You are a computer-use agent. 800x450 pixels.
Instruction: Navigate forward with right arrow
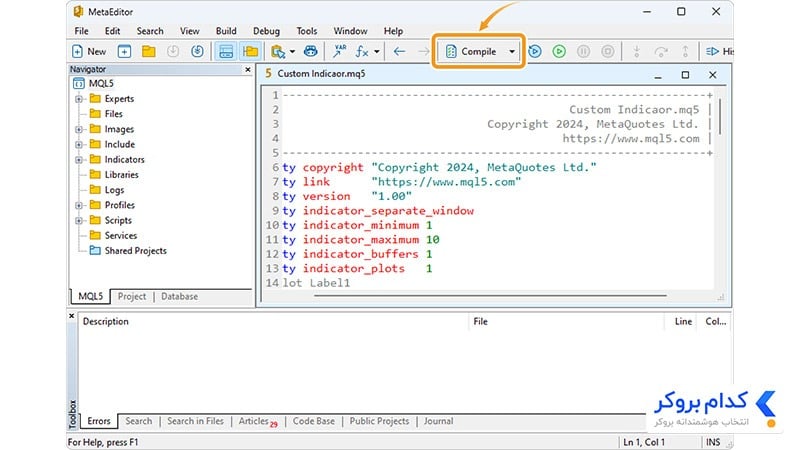coord(423,52)
